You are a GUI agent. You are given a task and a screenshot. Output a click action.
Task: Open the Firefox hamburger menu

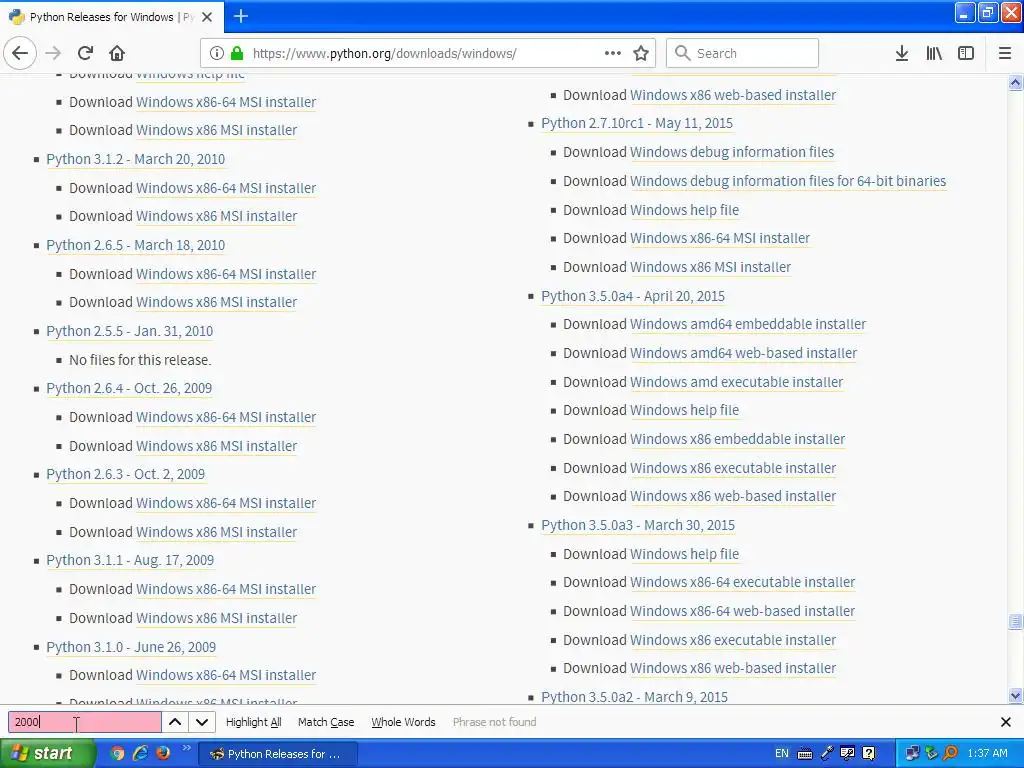pyautogui.click(x=1005, y=53)
